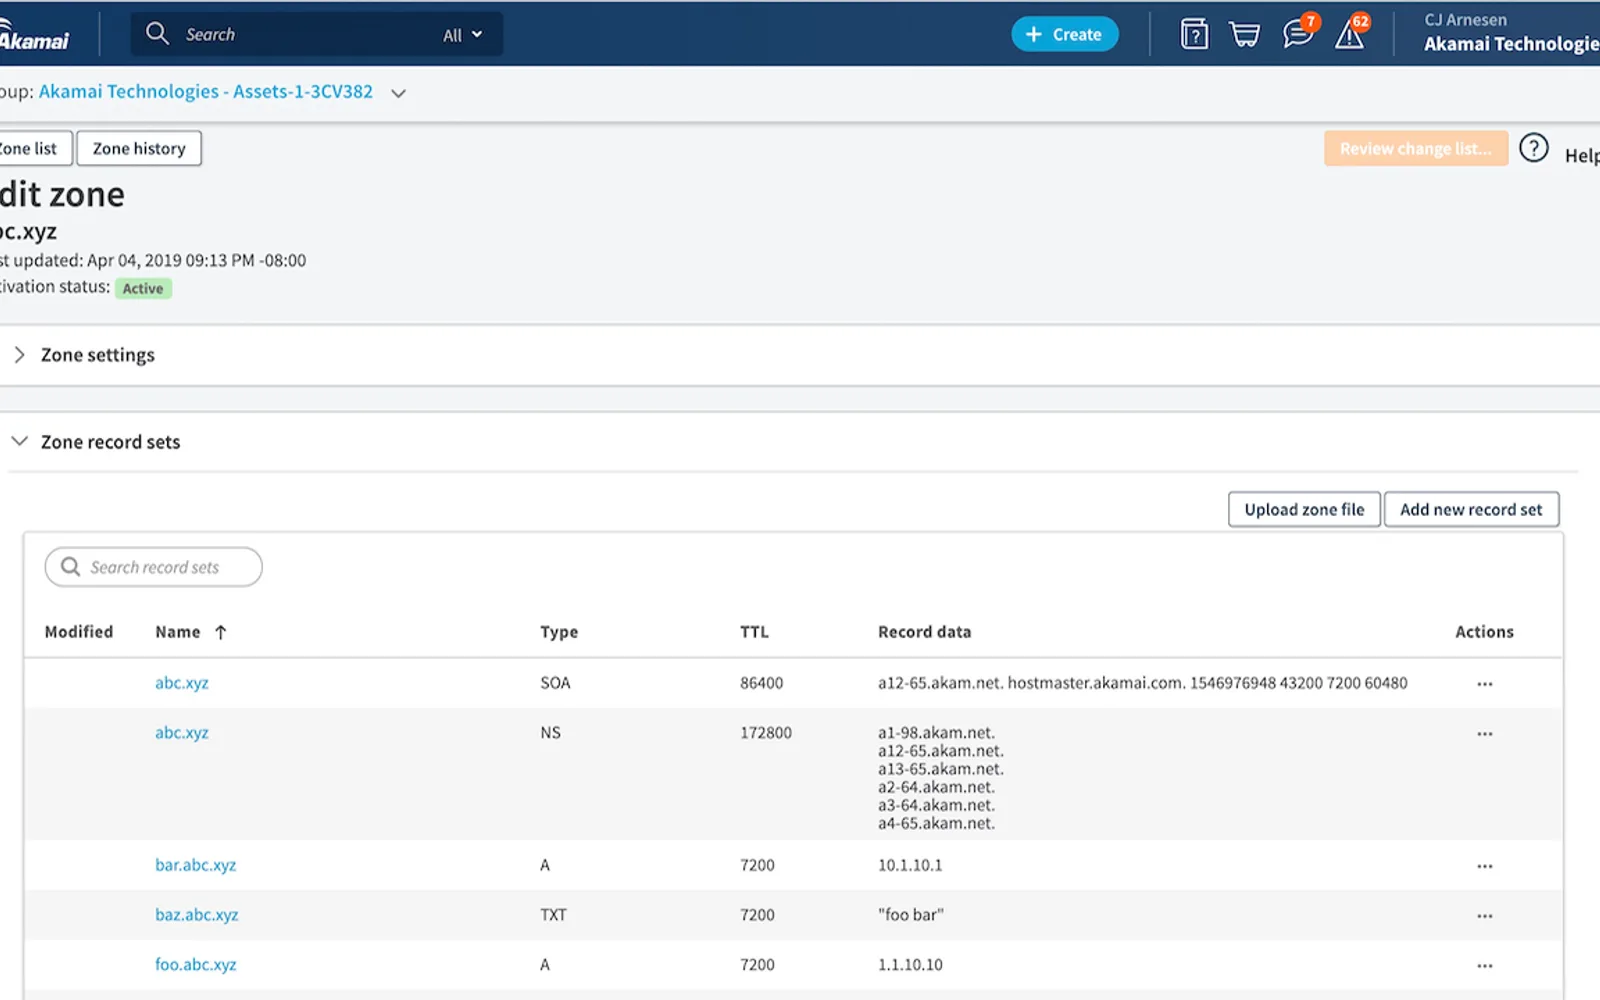Click the "foo bar" TXT record data
The width and height of the screenshot is (1600, 1000).
[x=911, y=915]
